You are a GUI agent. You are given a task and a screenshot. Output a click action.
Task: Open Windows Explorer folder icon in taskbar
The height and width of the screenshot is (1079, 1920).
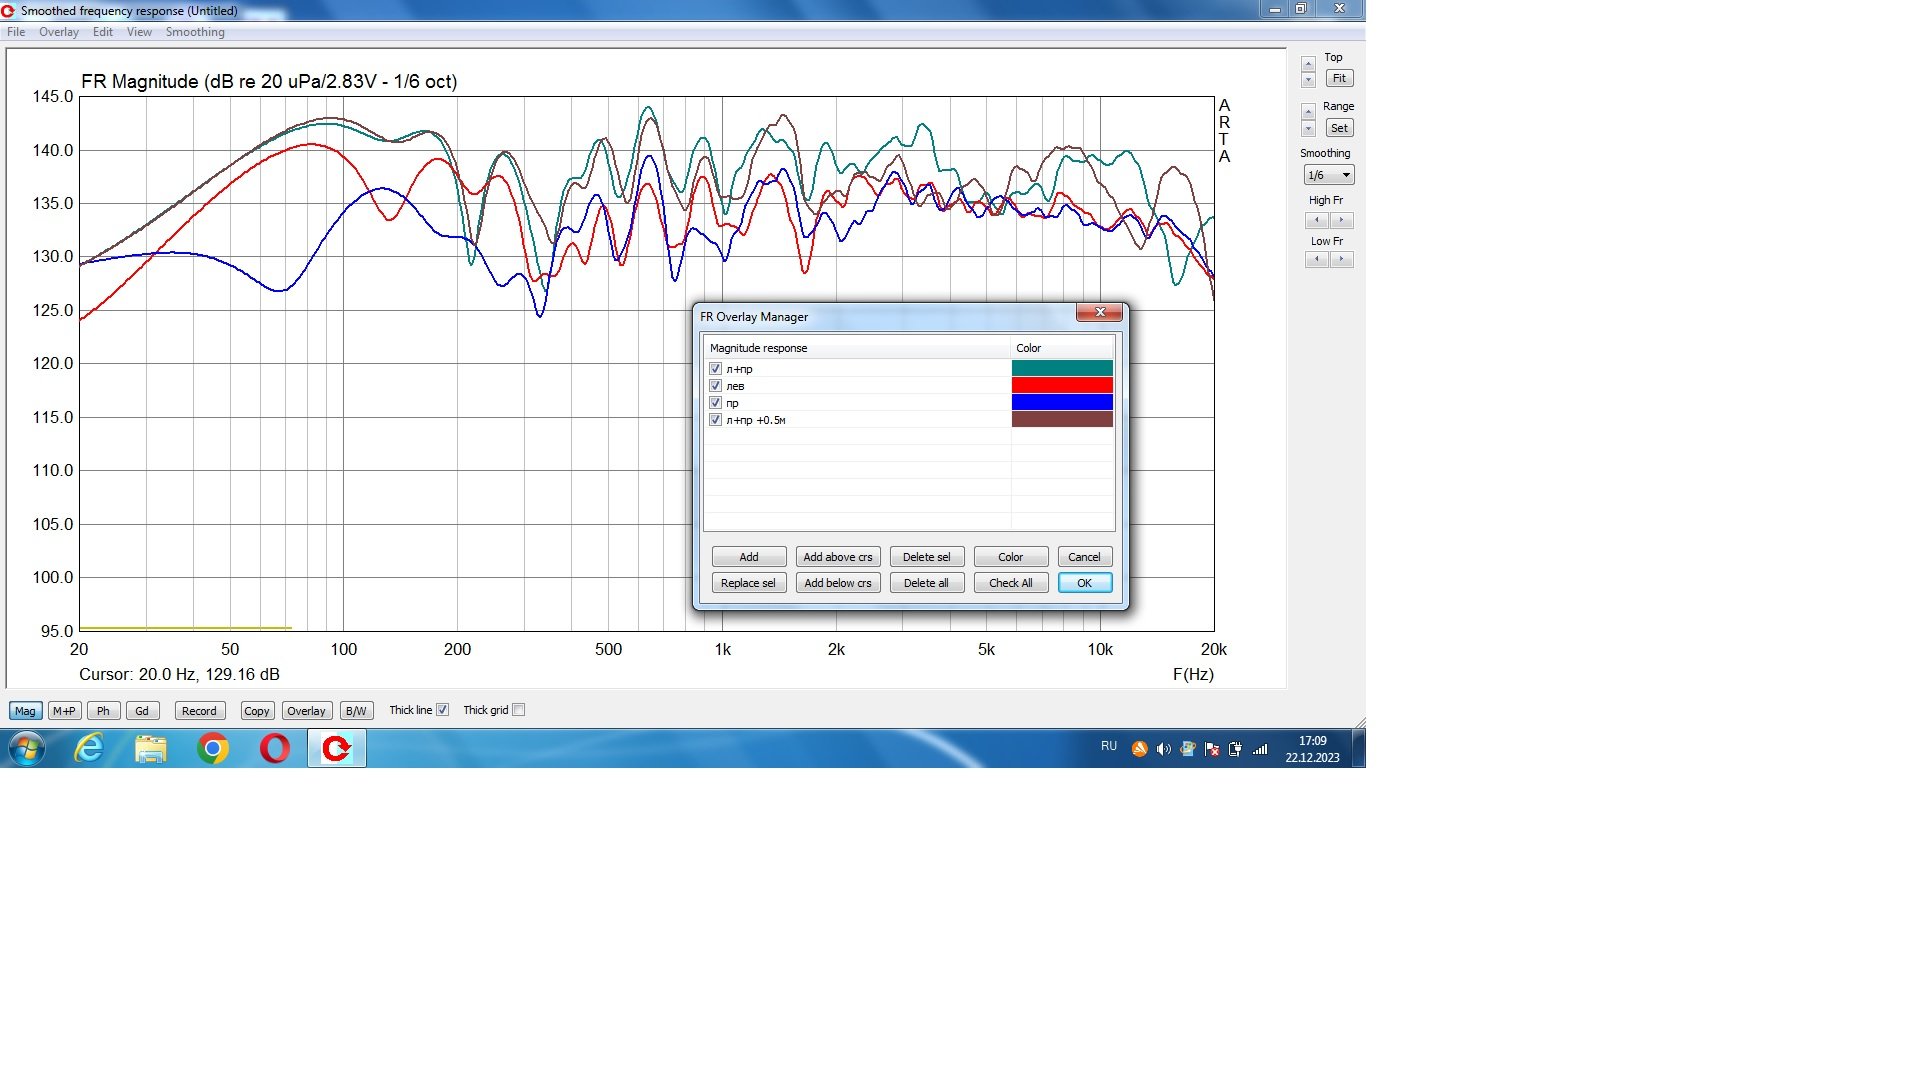151,748
